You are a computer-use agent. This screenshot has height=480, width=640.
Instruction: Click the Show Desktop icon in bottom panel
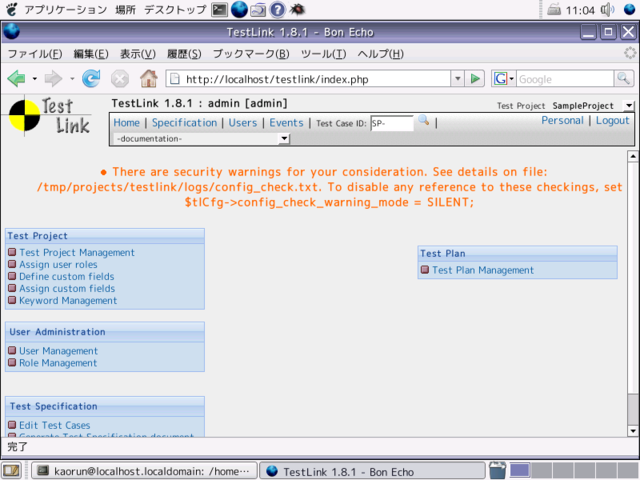pyautogui.click(x=11, y=471)
